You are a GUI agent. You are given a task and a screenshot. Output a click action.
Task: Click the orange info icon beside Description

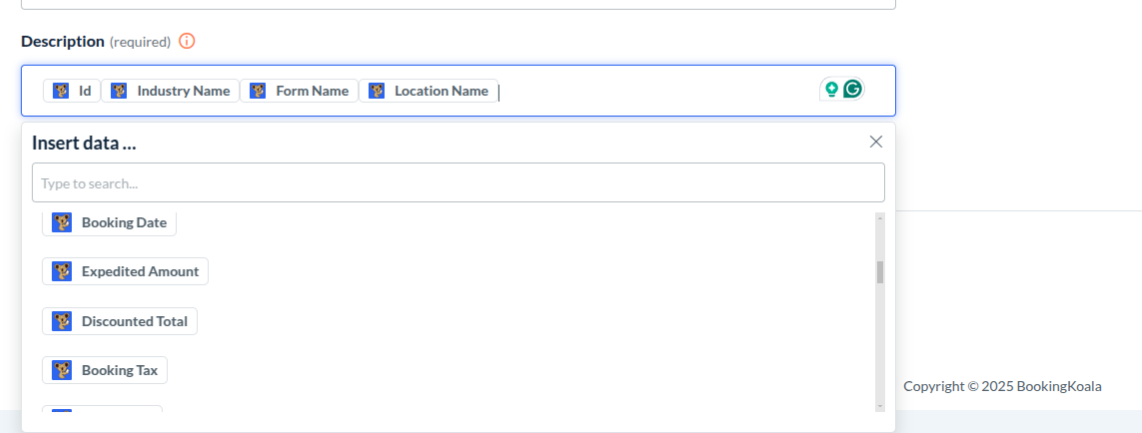(187, 41)
